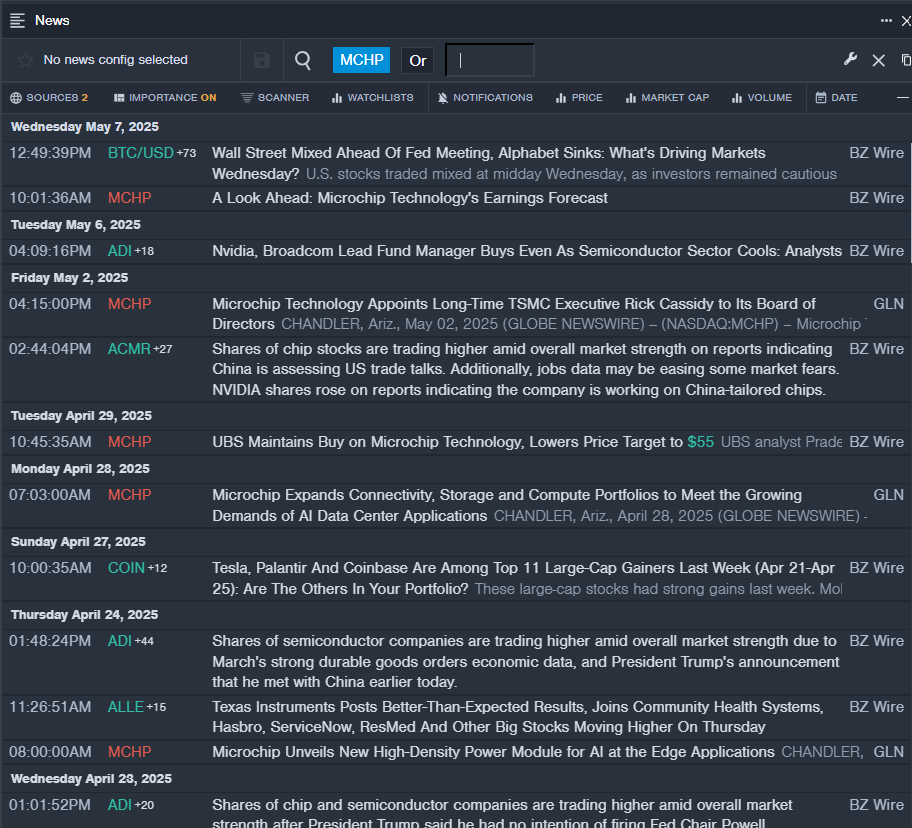Screen dimensions: 912x828
Task: Collapse the filter bar with dash icon
Action: pyautogui.click(x=903, y=98)
